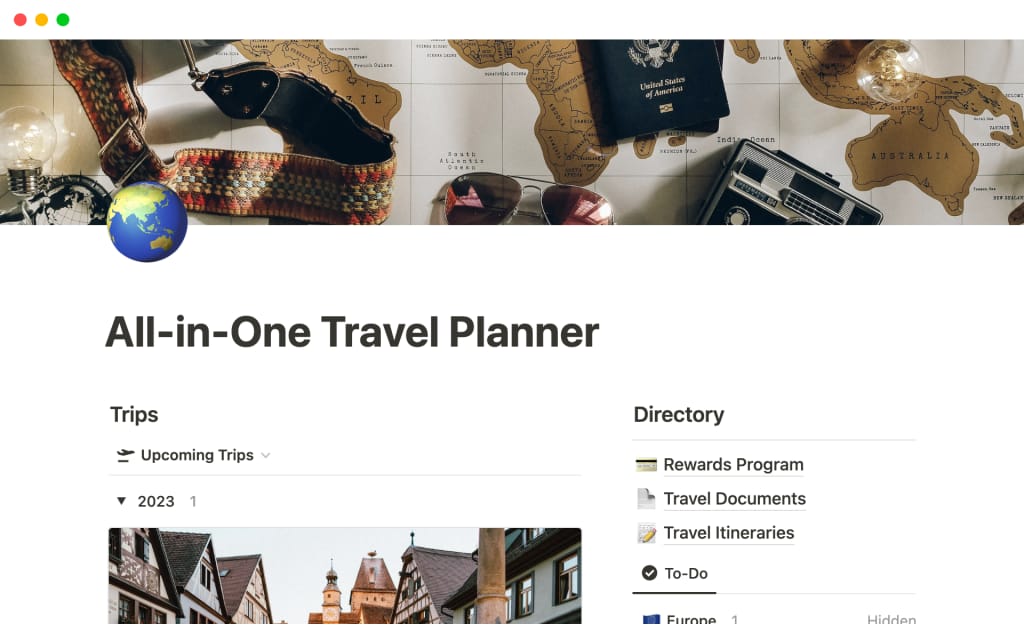Screen dimensions: 1024x640
Task: Click the travel map cover image
Action: tap(512, 132)
